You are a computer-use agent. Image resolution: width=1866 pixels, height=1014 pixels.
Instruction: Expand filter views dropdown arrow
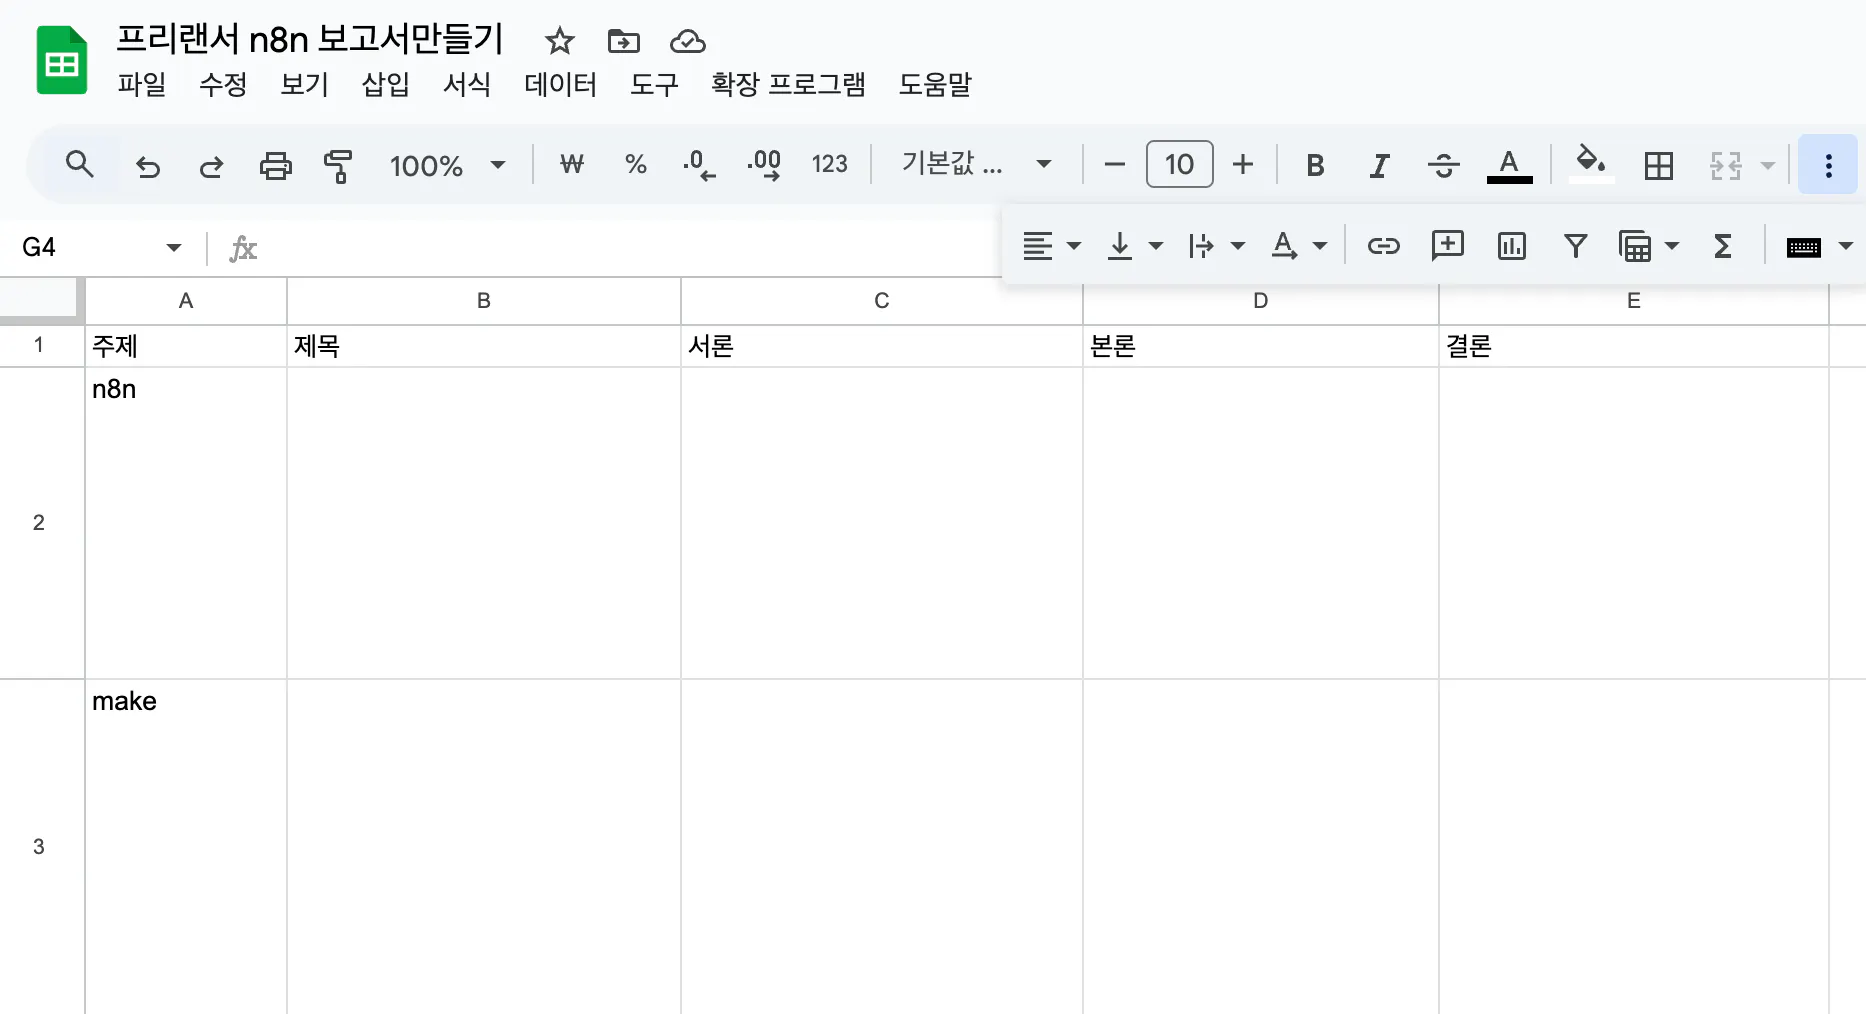click(x=1671, y=246)
